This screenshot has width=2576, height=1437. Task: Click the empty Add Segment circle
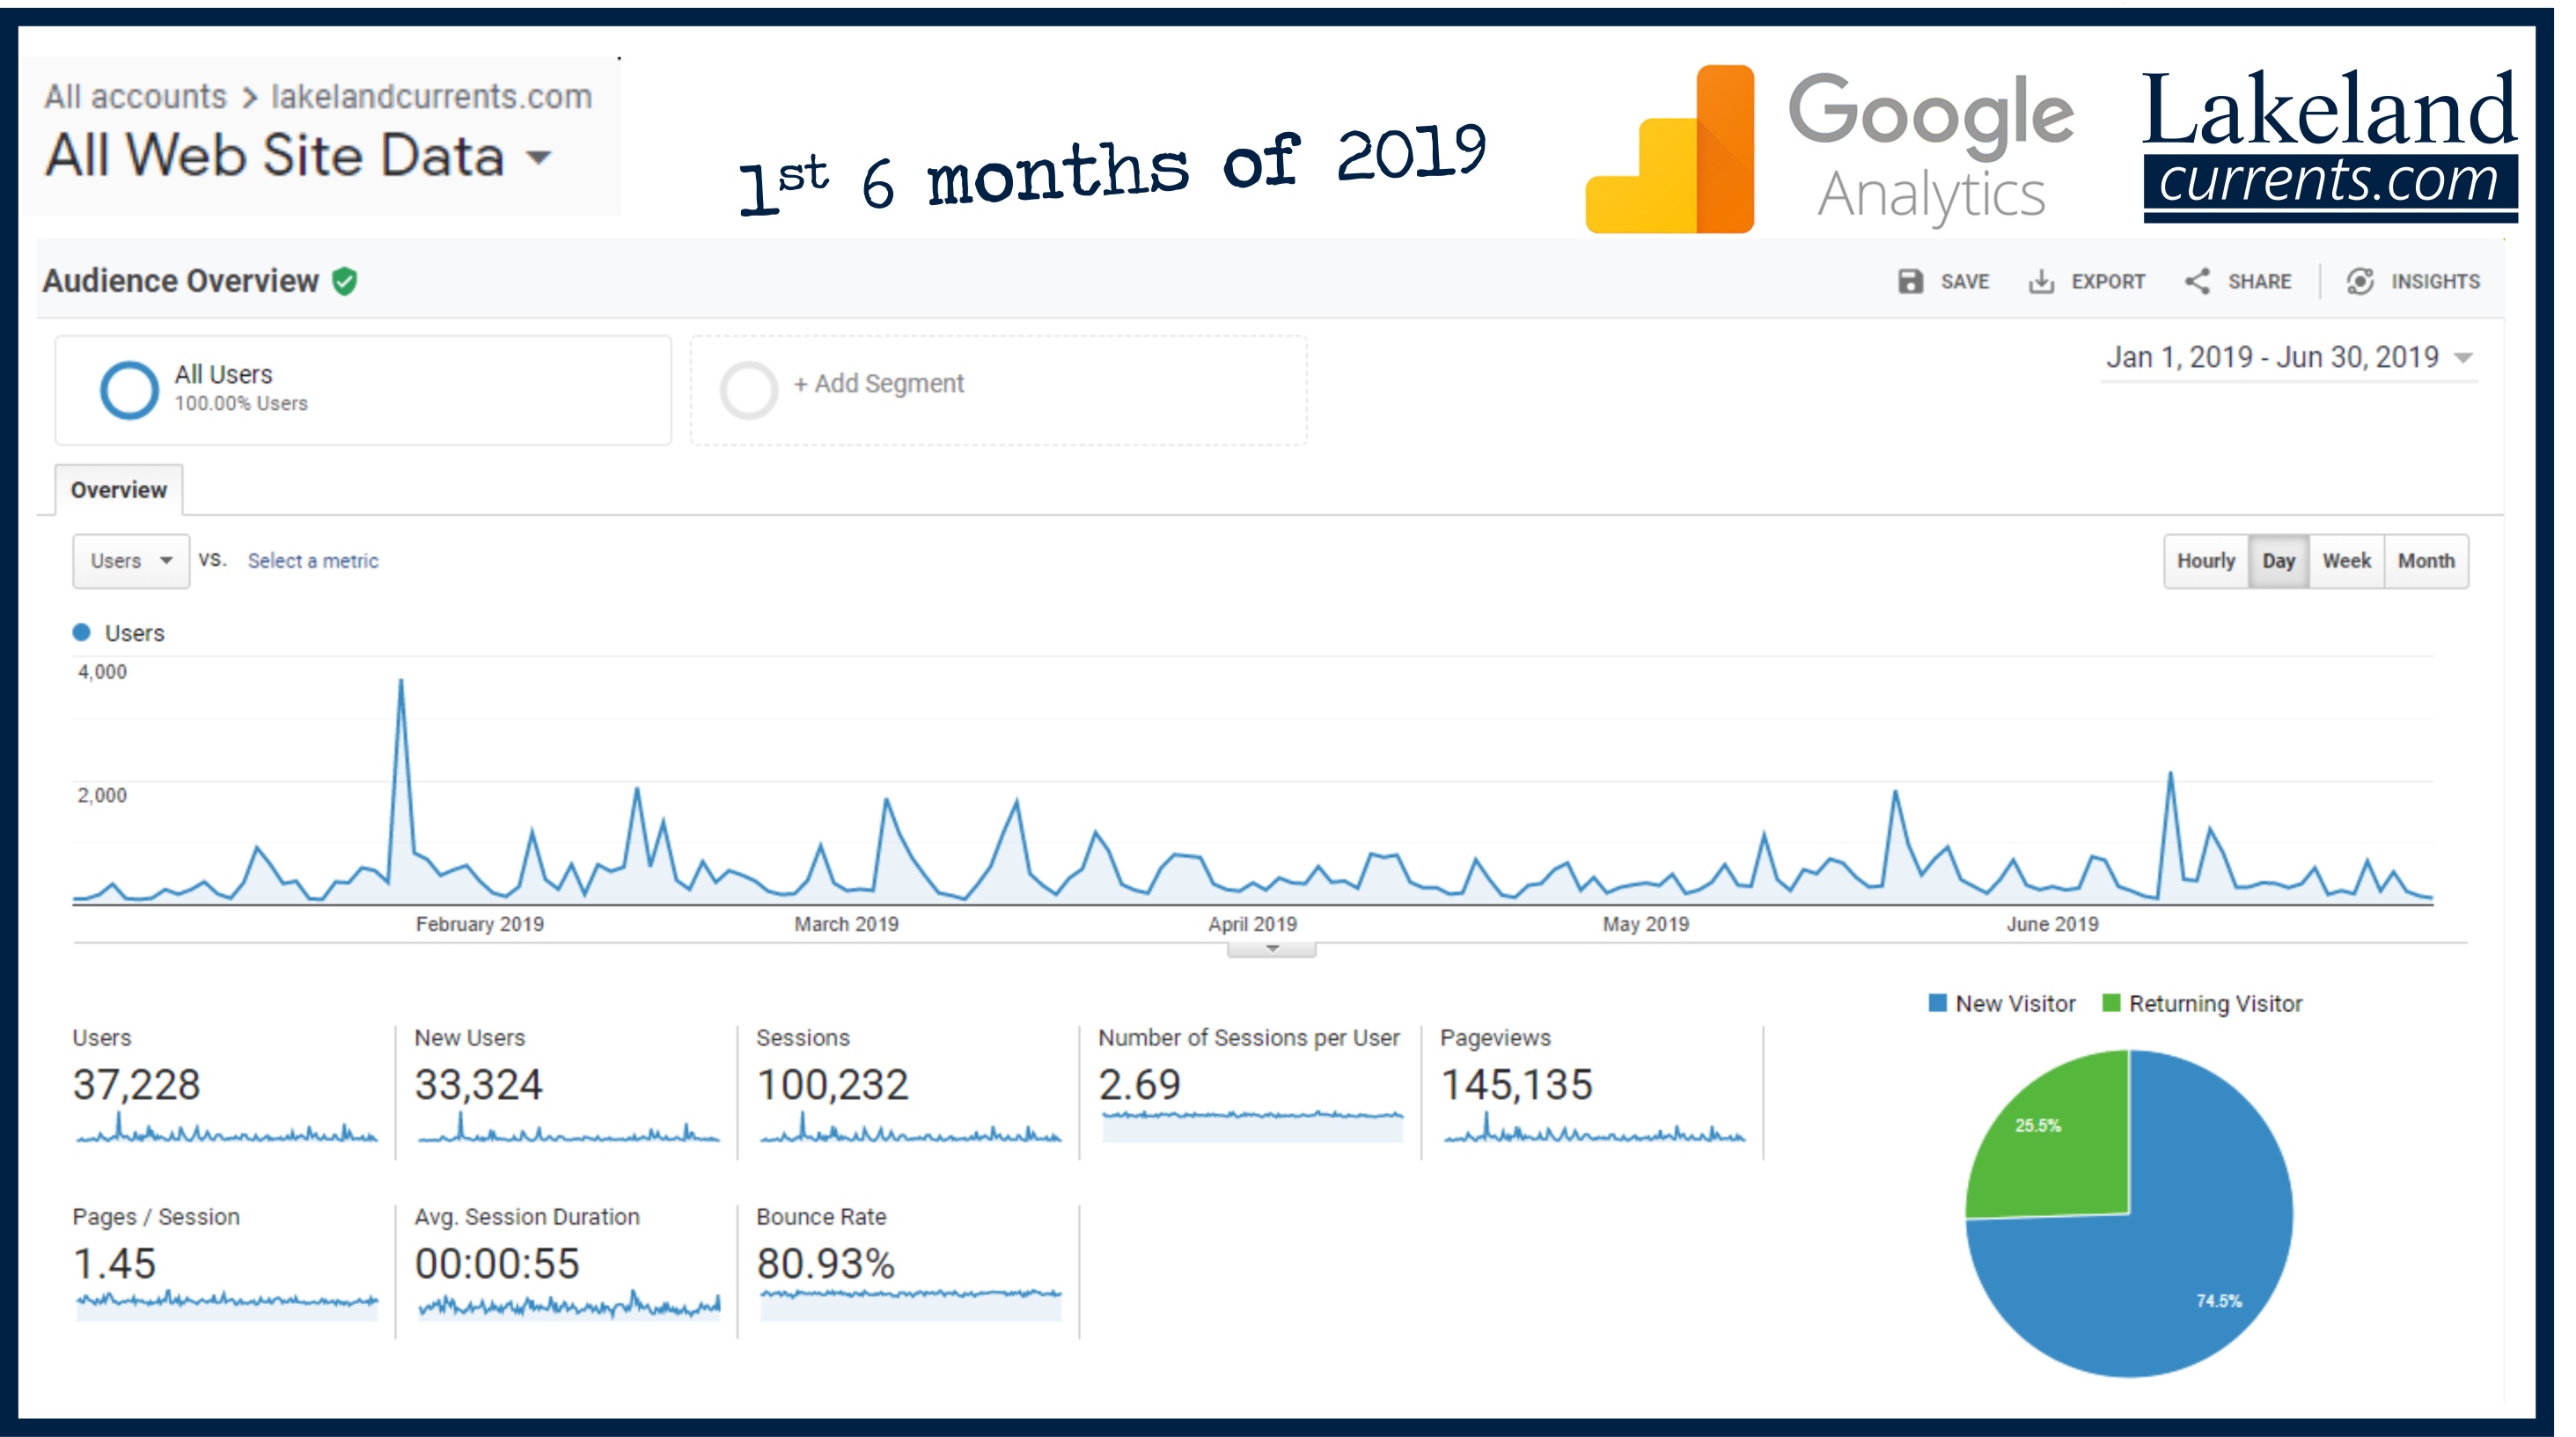point(749,389)
